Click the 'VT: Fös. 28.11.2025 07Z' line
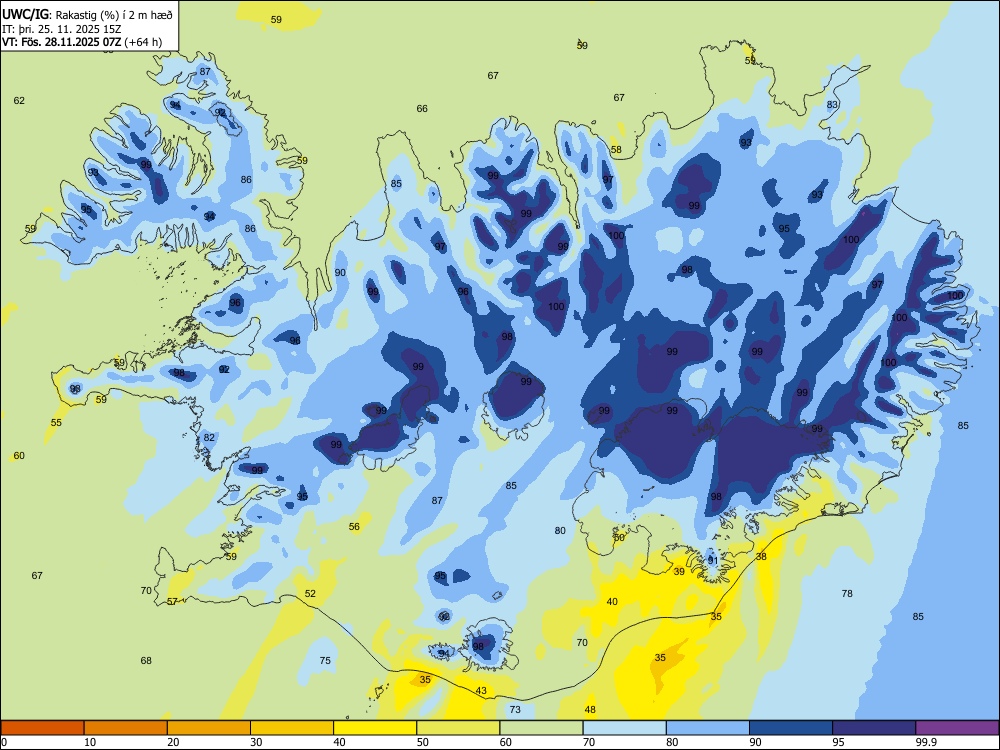 pos(61,42)
